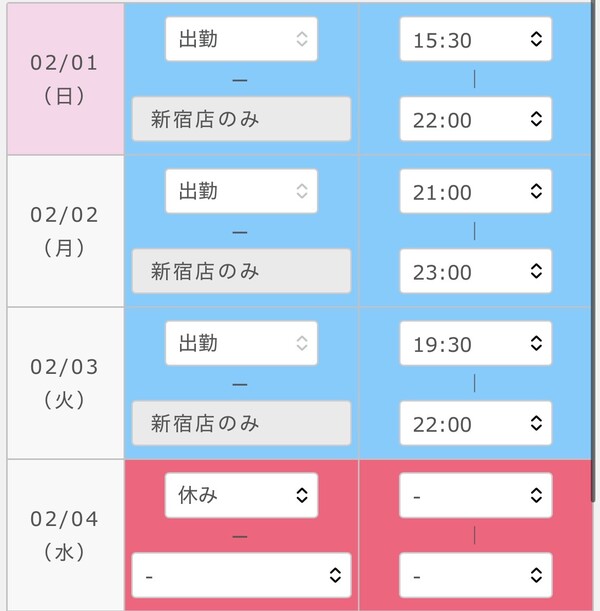The width and height of the screenshot is (600, 611).
Task: Open 02/02 attendance status dropdown
Action: click(x=241, y=191)
